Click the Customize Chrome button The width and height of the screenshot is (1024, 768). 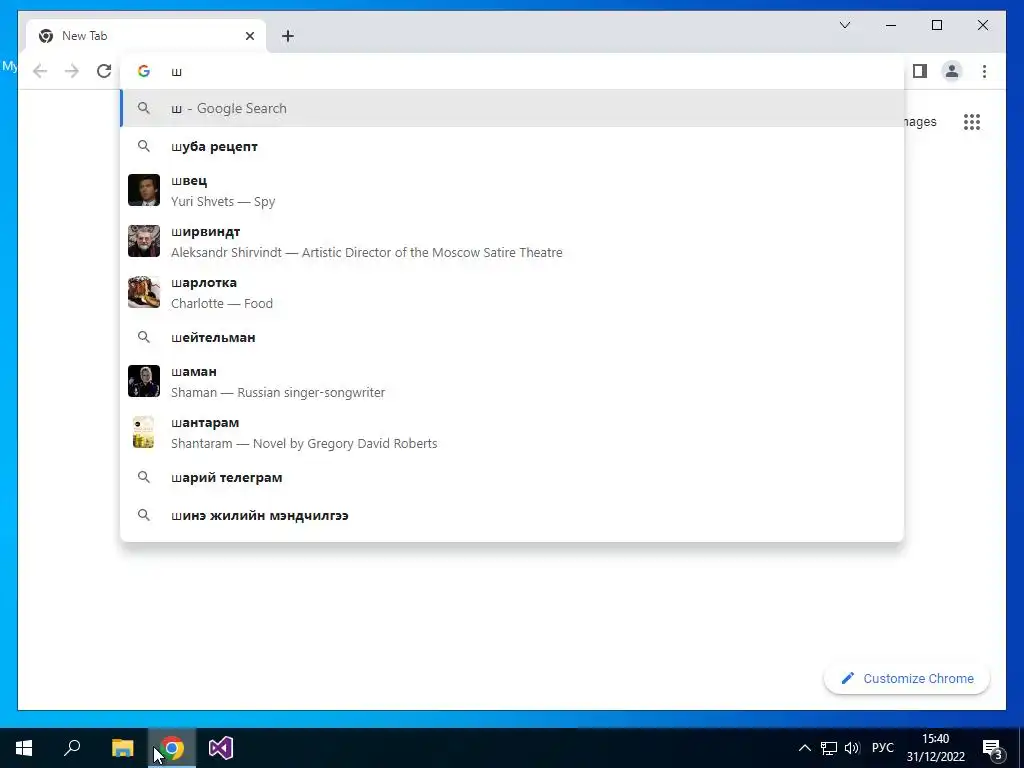click(x=906, y=679)
